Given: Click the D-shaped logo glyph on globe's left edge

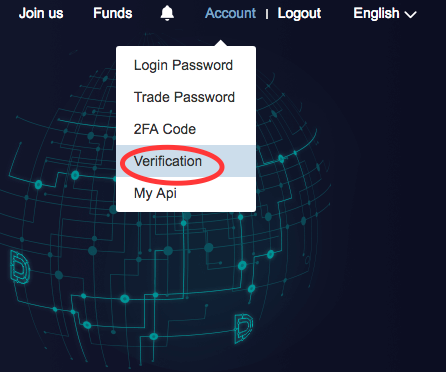Looking at the screenshot, I should pos(20,267).
